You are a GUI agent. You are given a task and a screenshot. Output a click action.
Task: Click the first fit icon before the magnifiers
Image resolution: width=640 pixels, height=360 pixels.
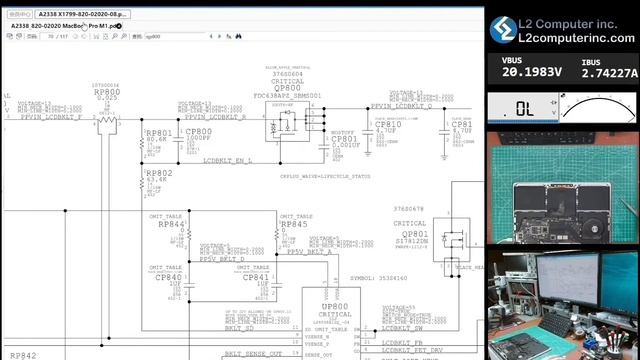coord(96,36)
